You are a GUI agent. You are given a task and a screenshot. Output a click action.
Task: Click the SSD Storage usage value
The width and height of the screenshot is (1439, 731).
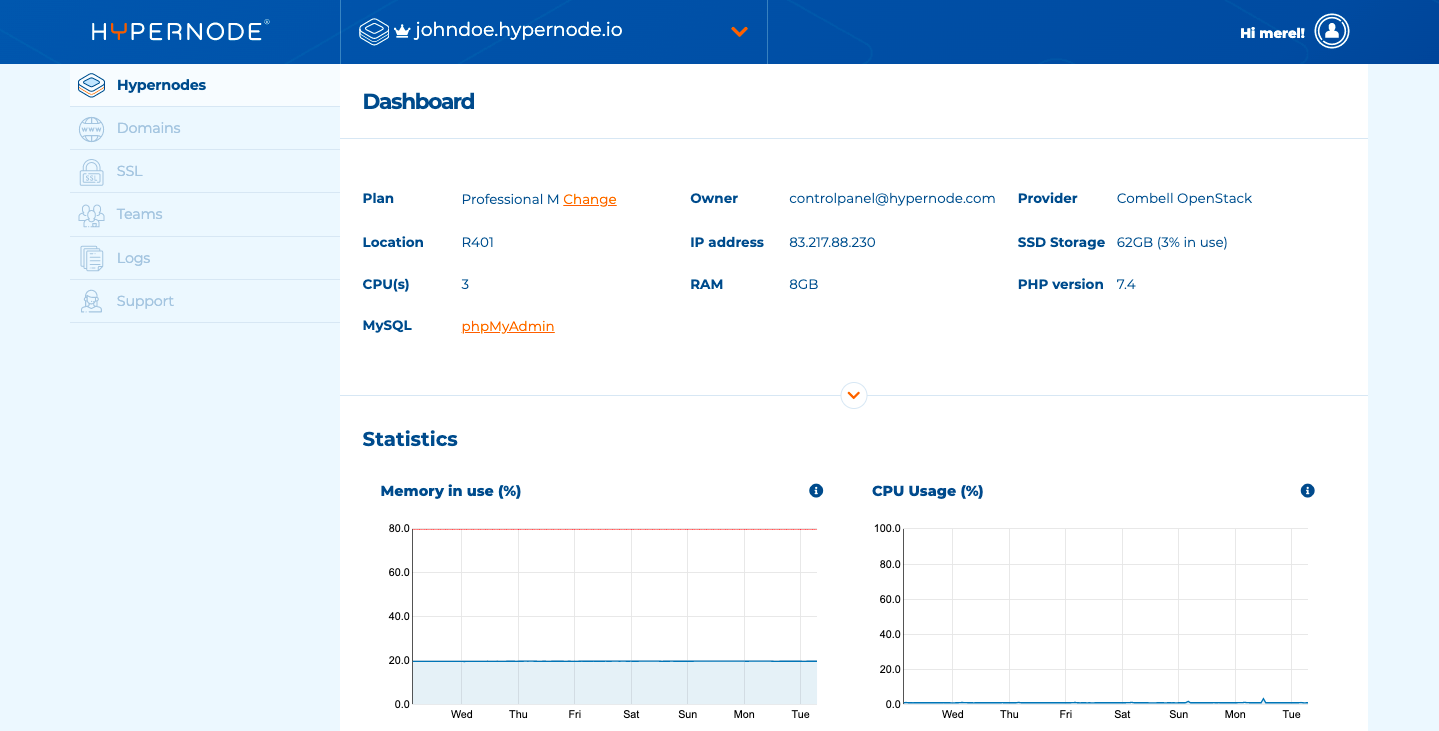click(x=1171, y=242)
